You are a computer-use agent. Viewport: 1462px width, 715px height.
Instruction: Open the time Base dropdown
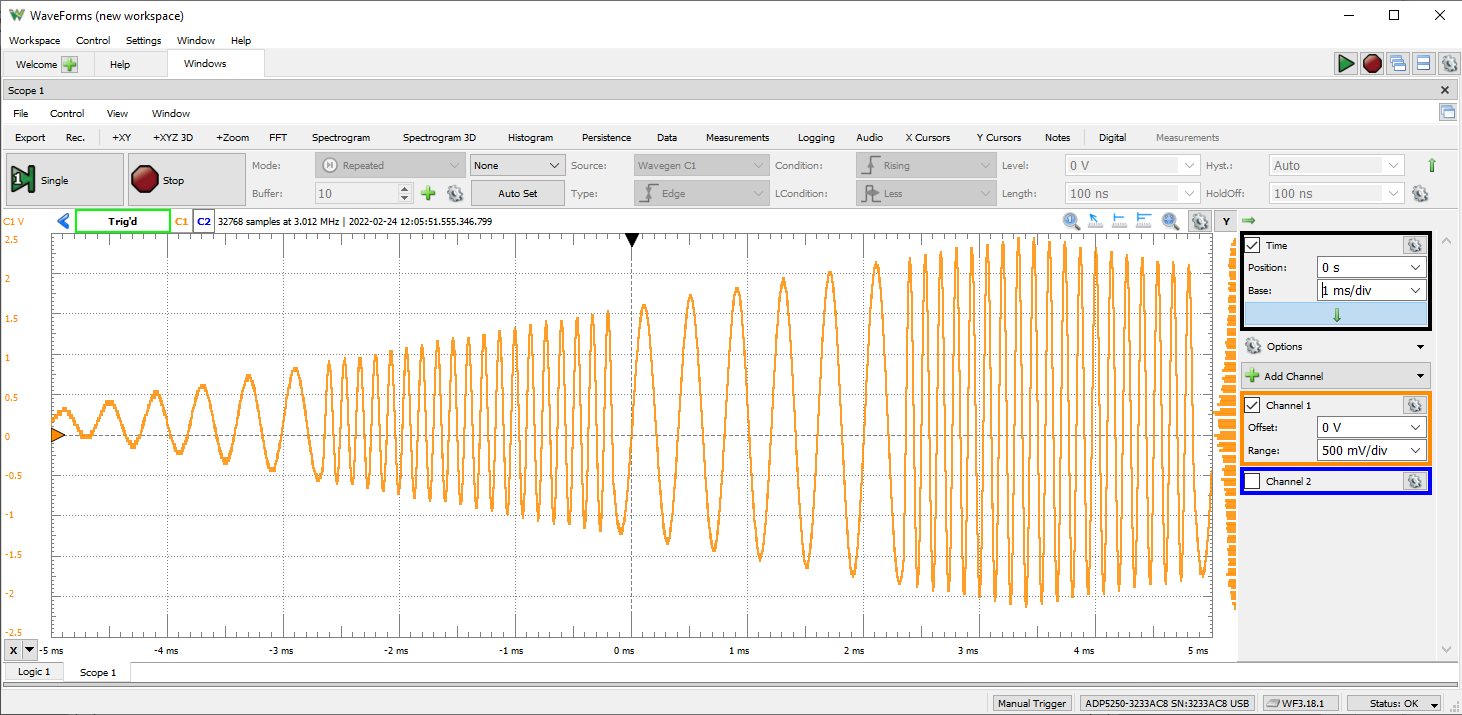[1372, 290]
